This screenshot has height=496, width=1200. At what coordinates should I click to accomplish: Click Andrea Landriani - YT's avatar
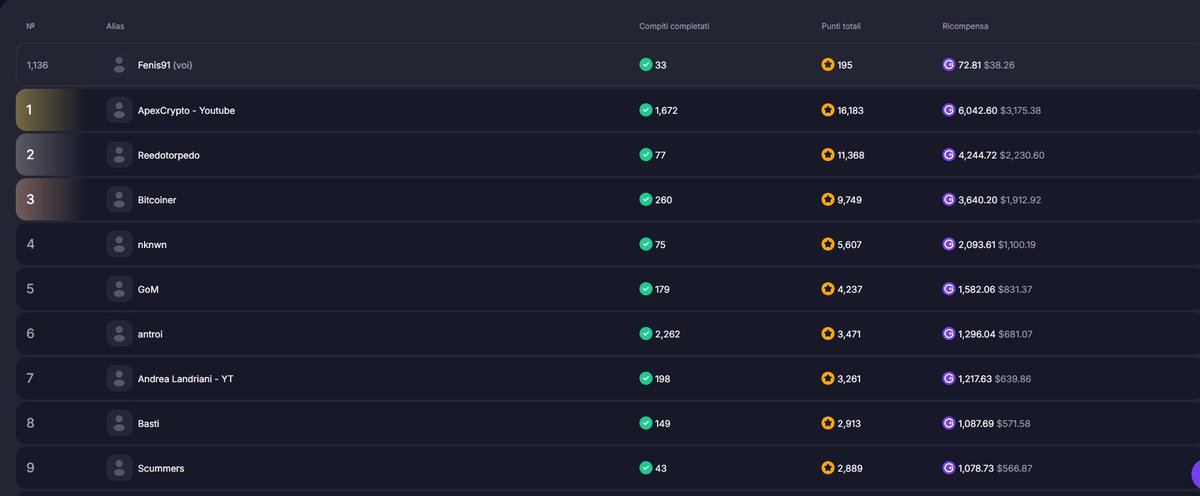point(120,378)
